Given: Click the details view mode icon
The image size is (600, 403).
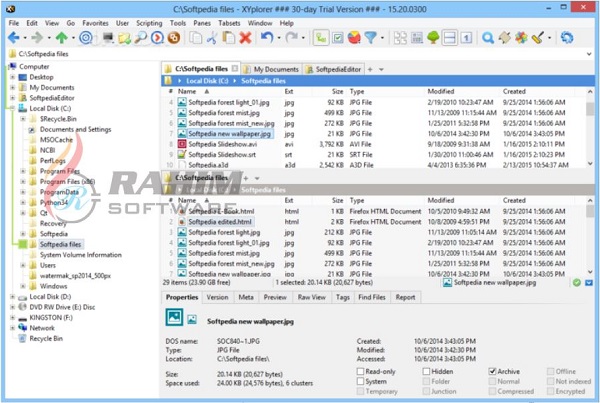Looking at the screenshot, I should [x=417, y=38].
